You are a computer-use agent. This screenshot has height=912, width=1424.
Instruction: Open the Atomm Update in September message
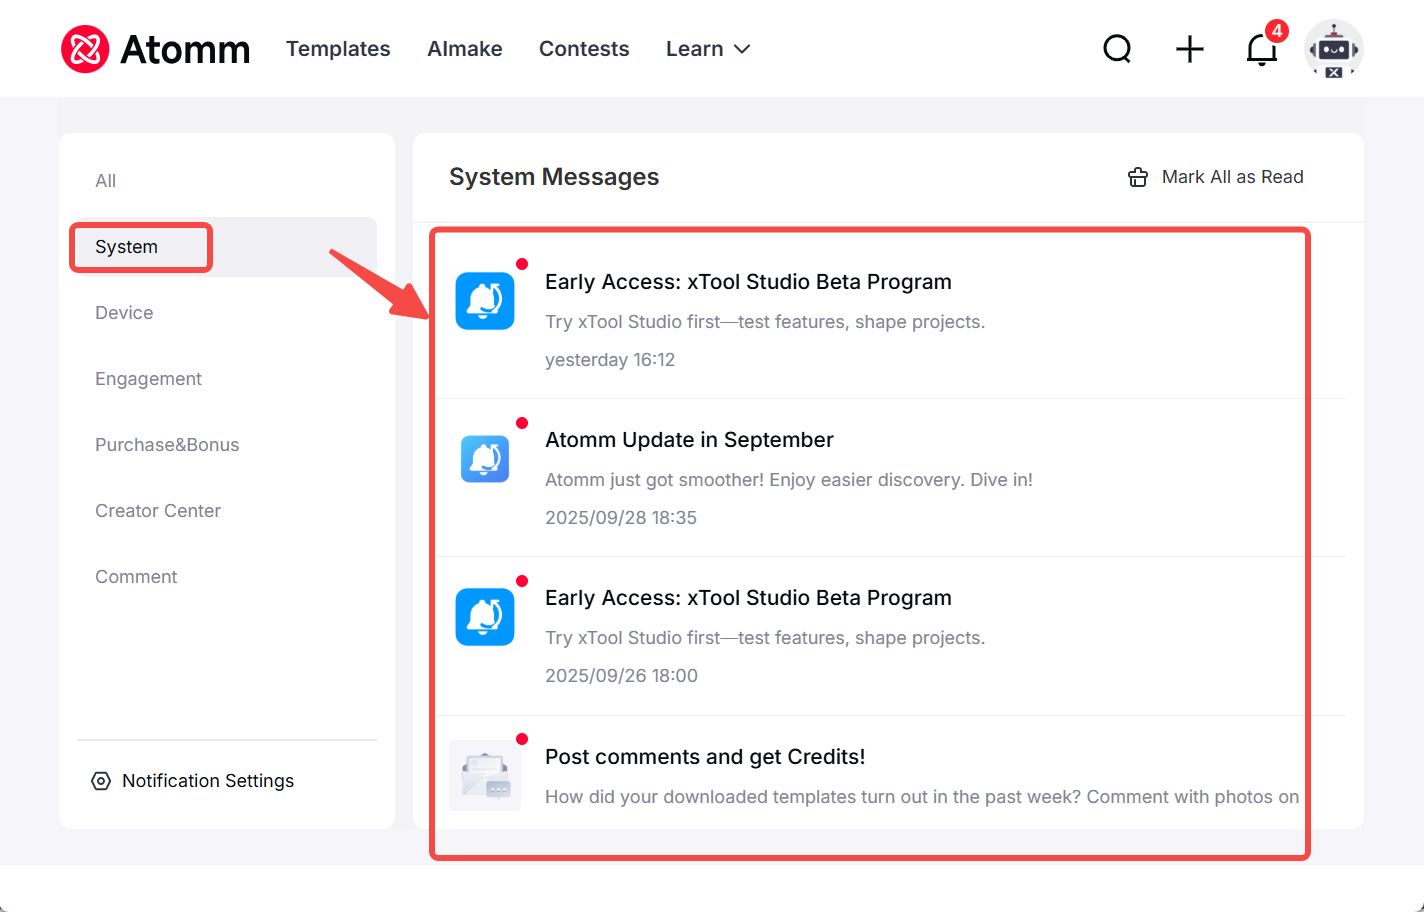[x=689, y=440]
